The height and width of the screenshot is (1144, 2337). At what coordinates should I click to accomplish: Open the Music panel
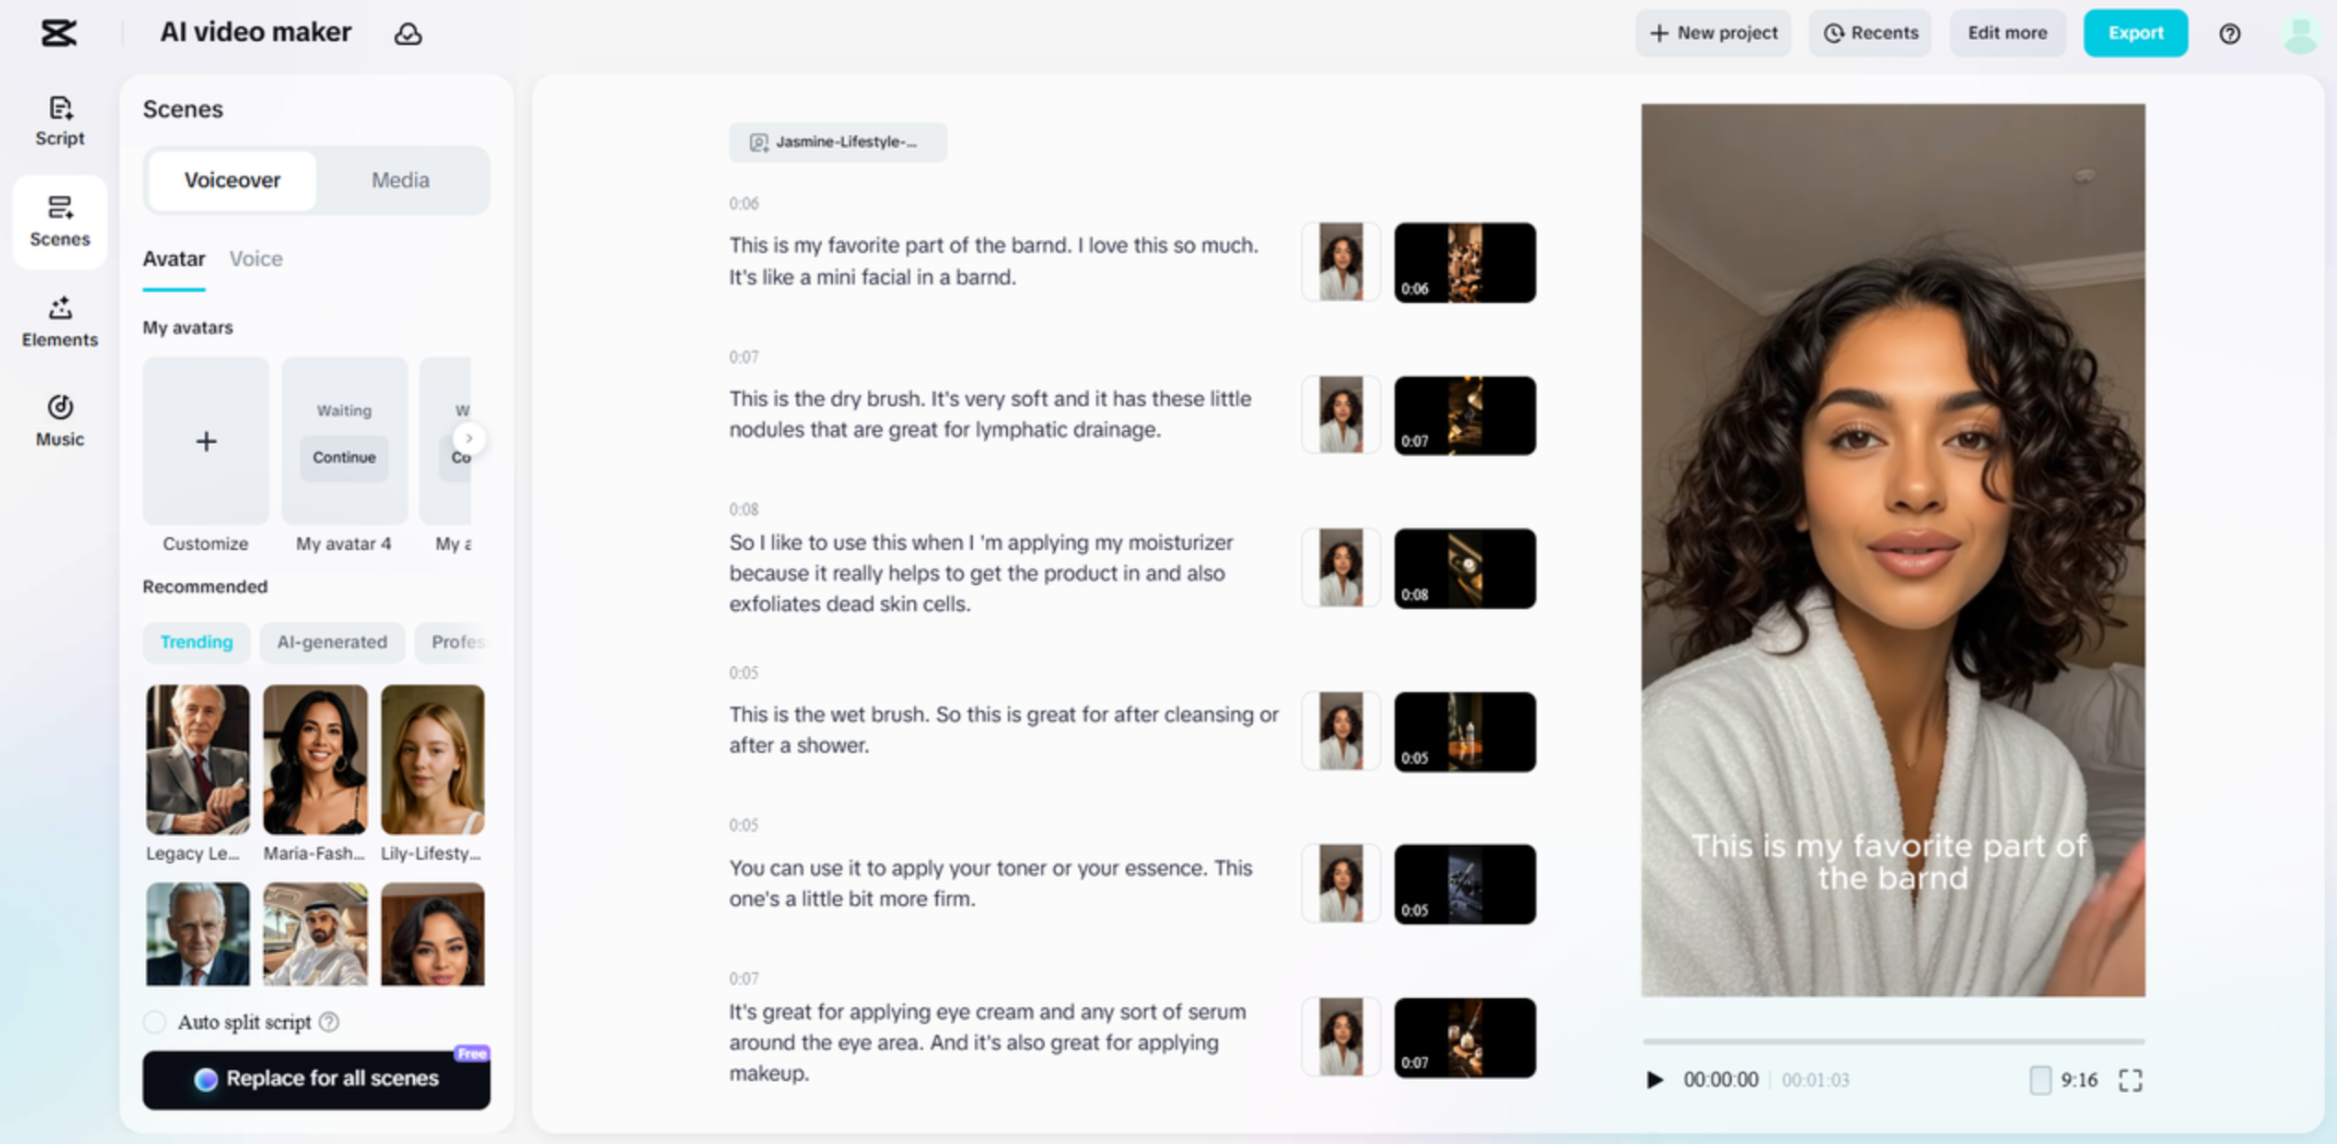pos(59,419)
